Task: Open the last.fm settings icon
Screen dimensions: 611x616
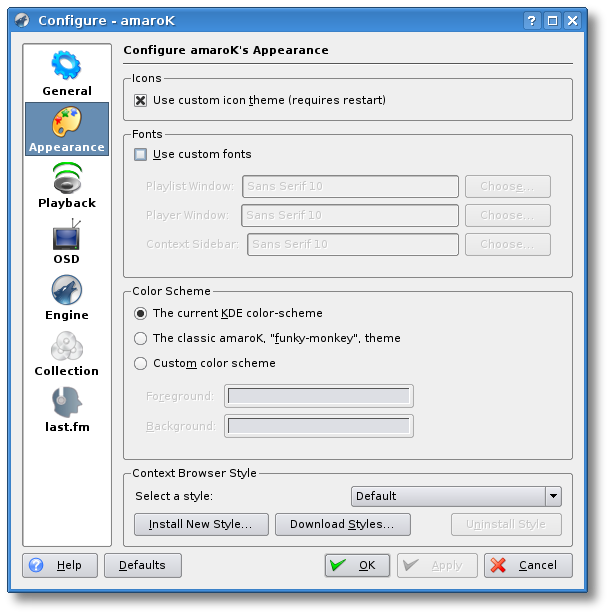Action: pos(66,403)
